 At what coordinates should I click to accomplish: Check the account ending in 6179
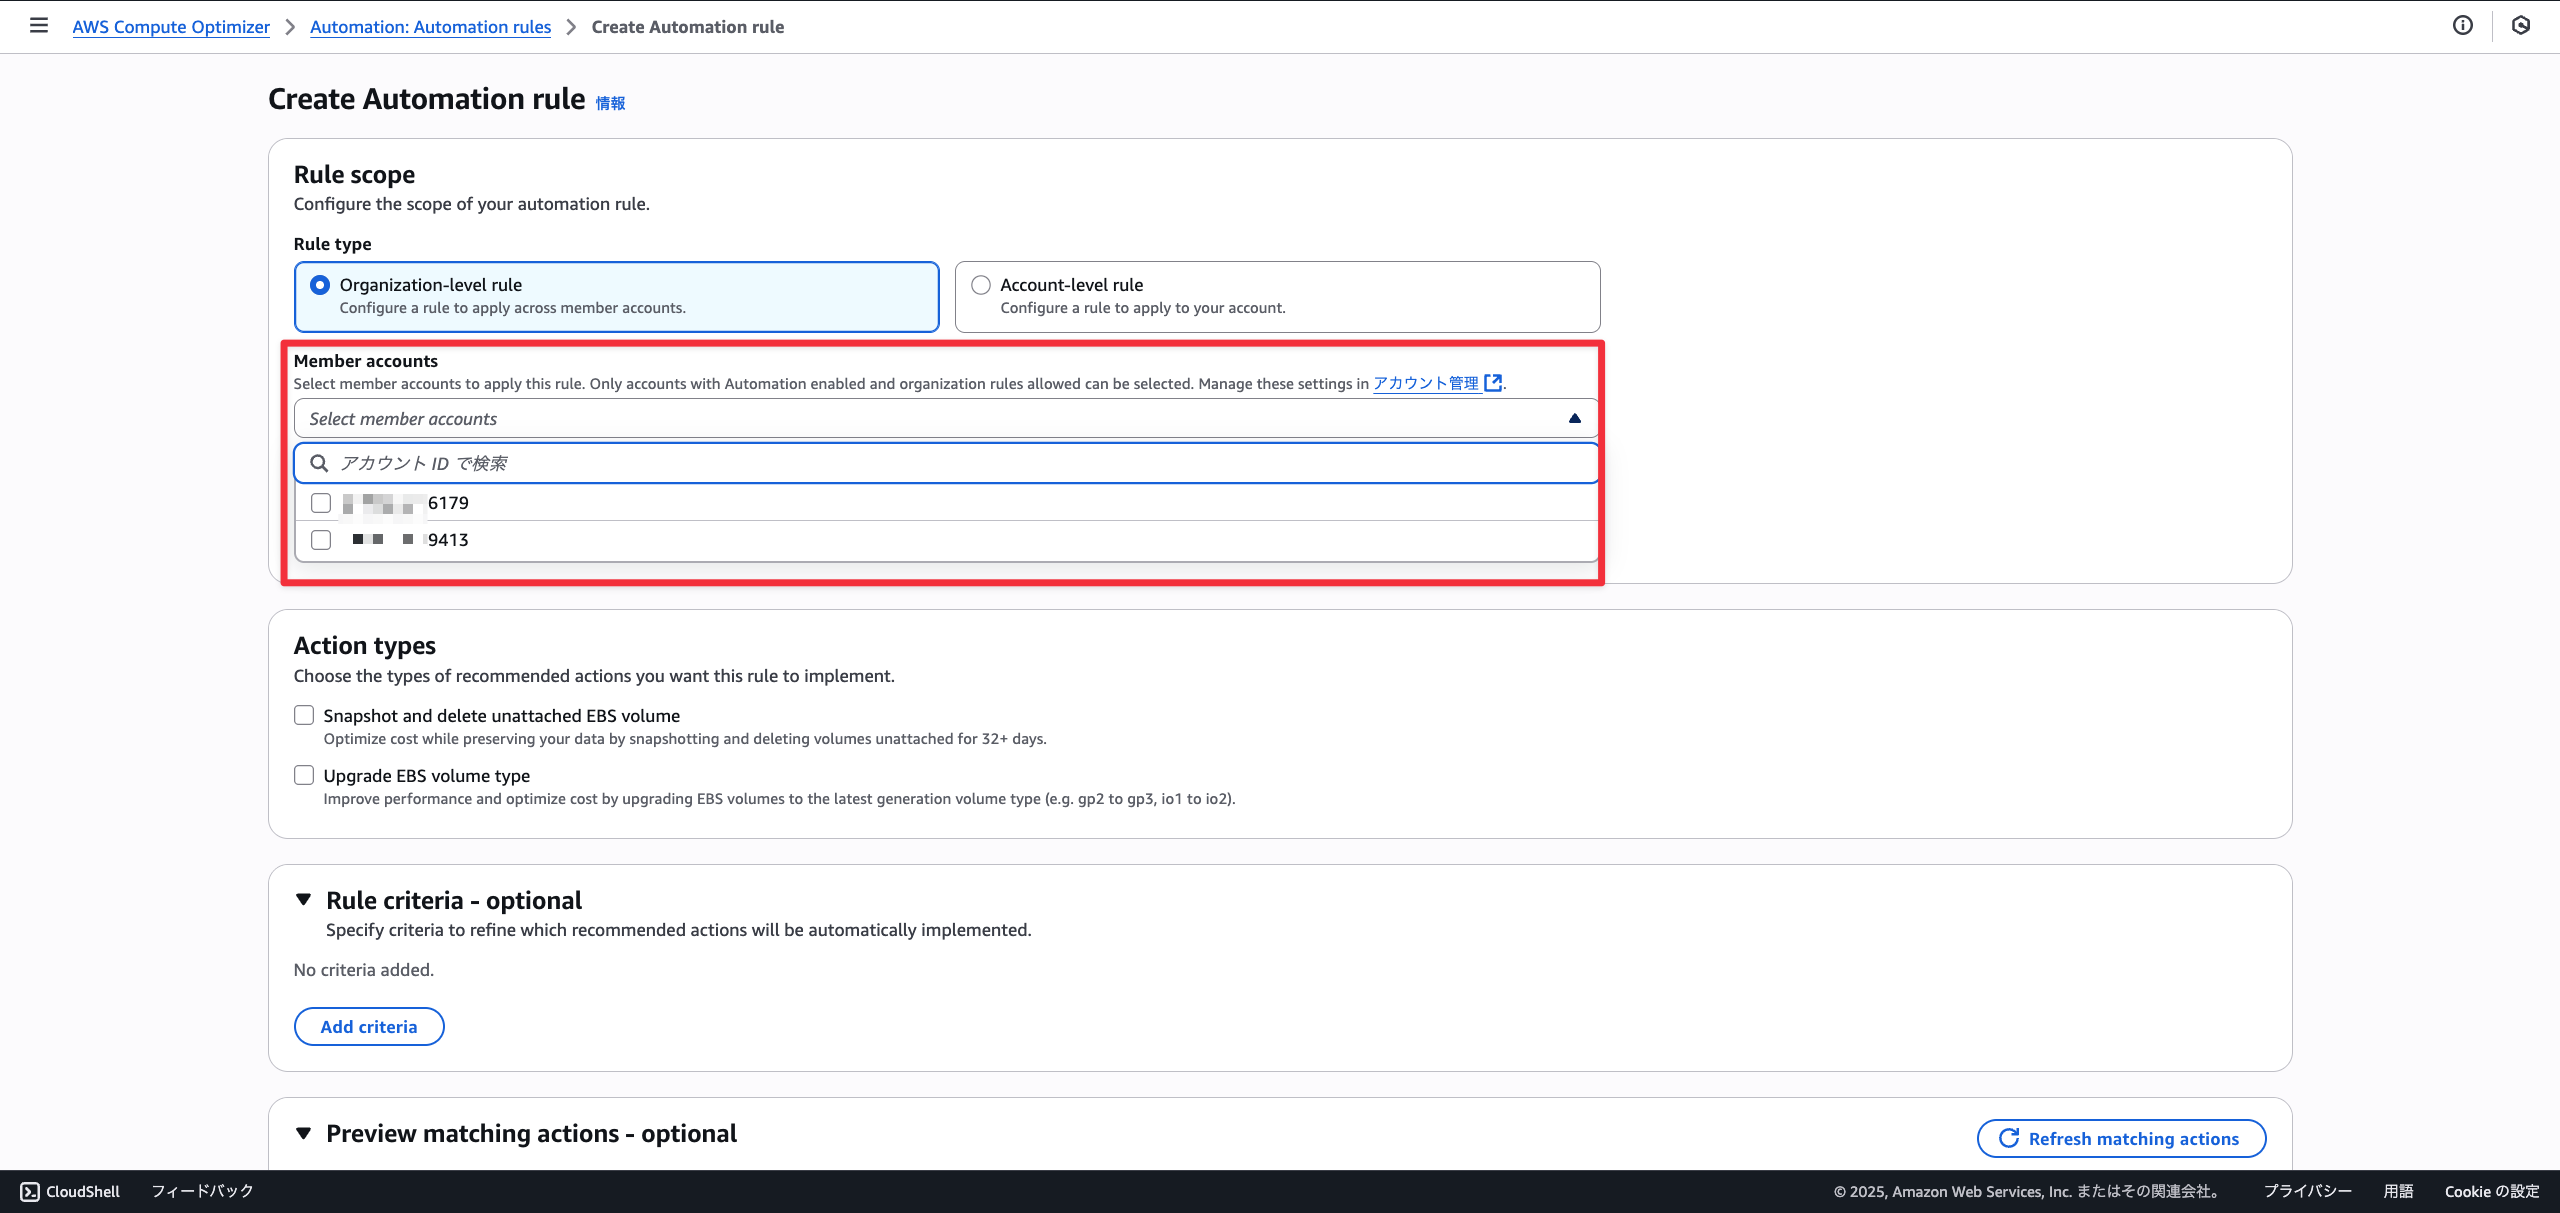coord(321,503)
